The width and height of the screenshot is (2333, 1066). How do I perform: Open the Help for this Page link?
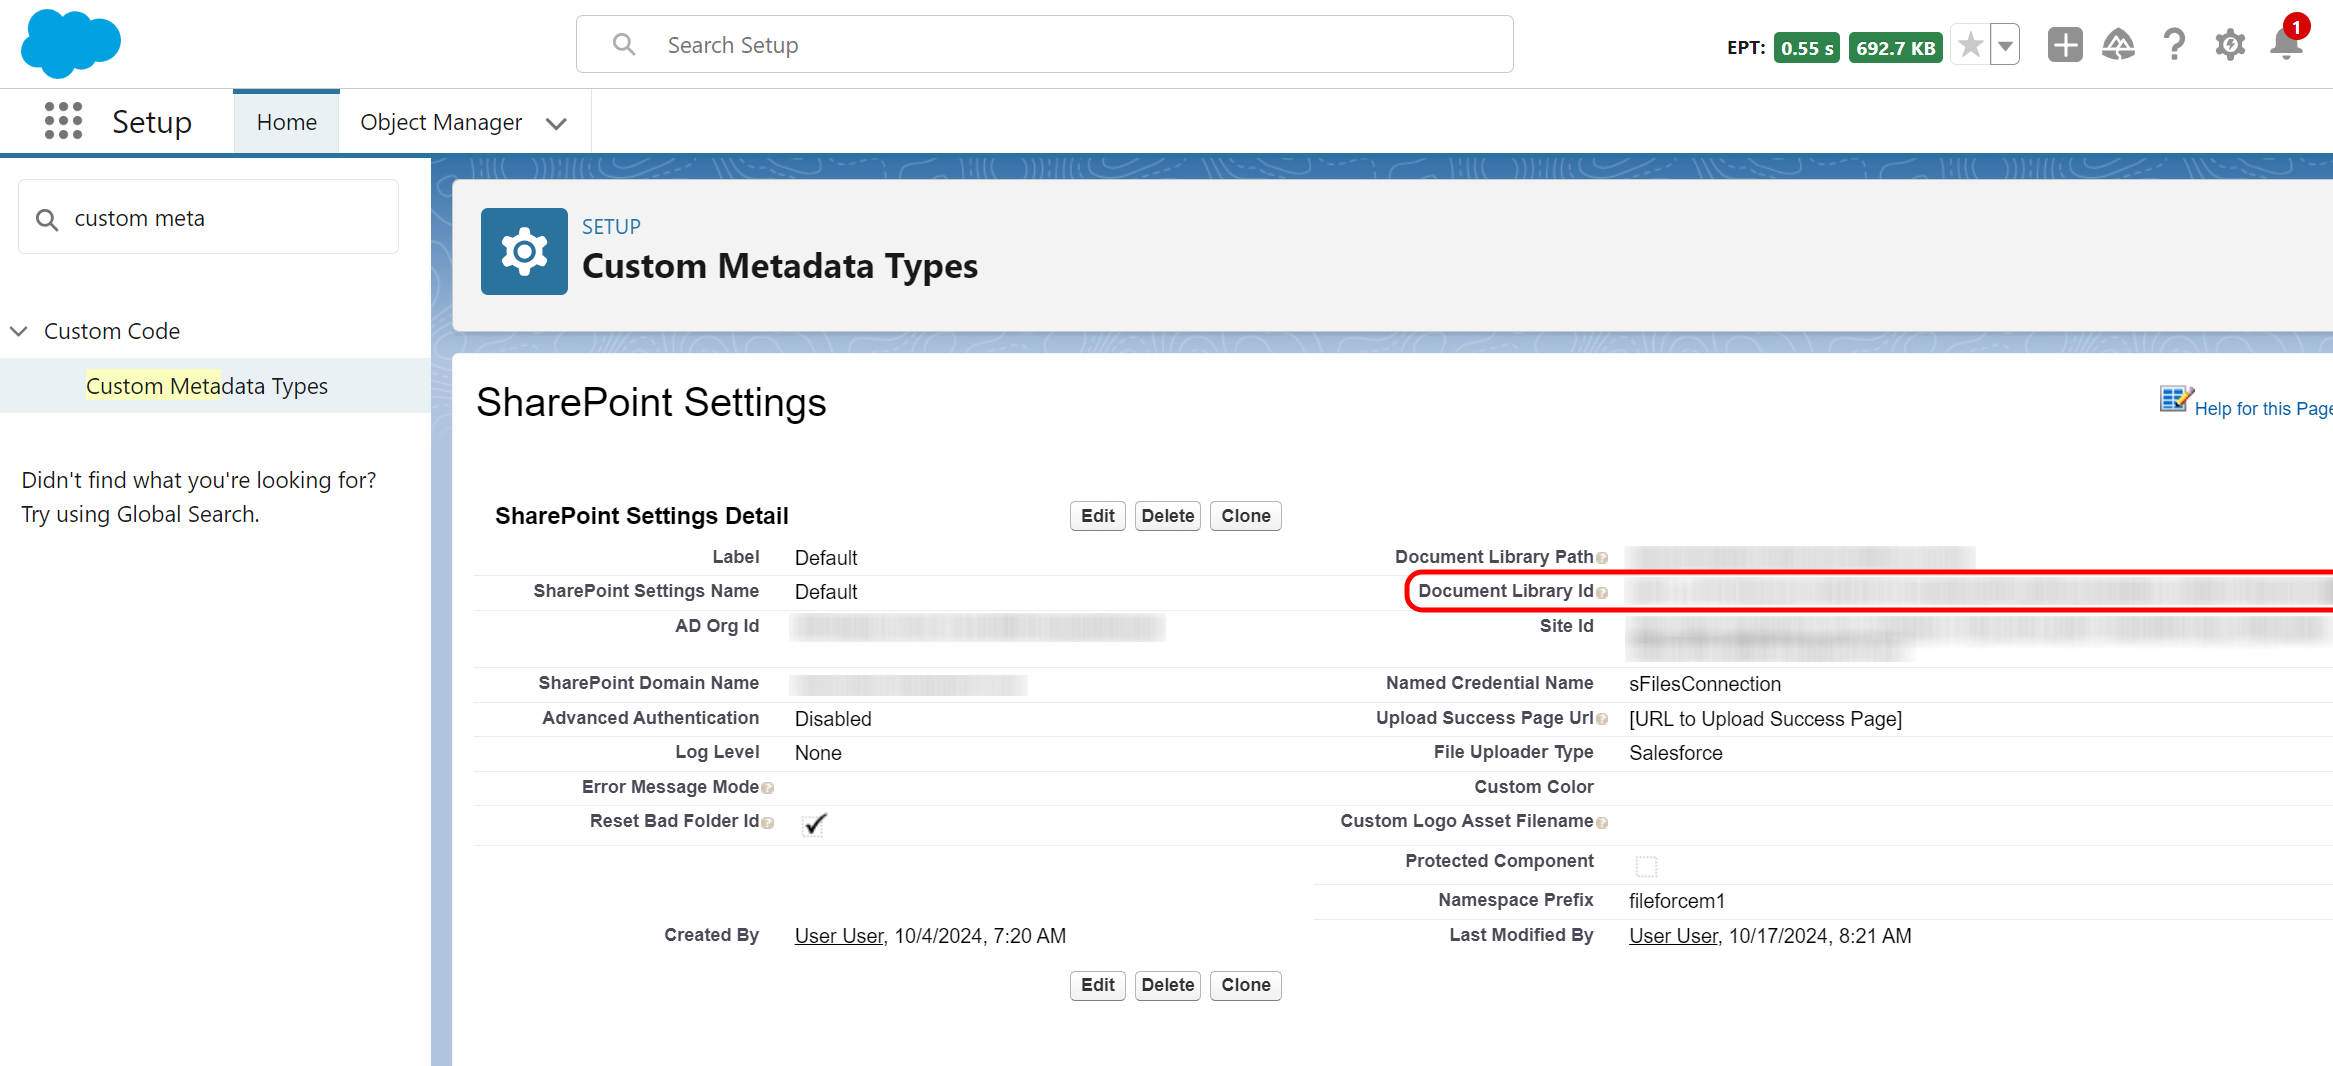[2263, 409]
